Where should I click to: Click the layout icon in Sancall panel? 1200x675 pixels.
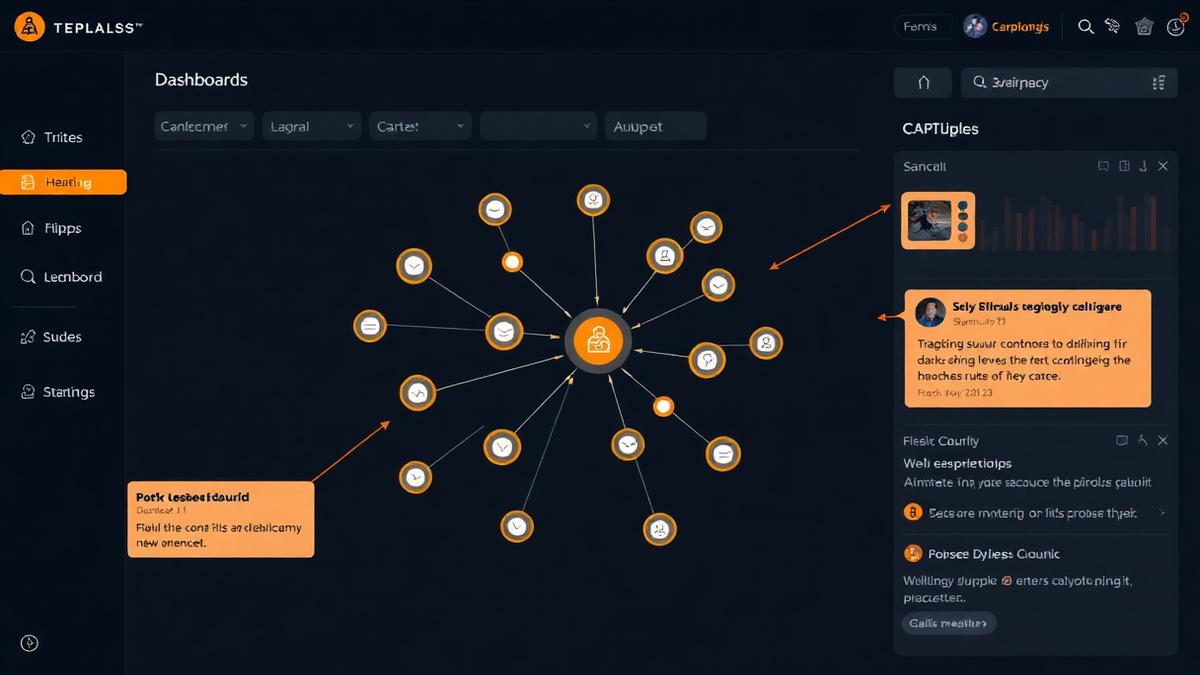point(1124,166)
